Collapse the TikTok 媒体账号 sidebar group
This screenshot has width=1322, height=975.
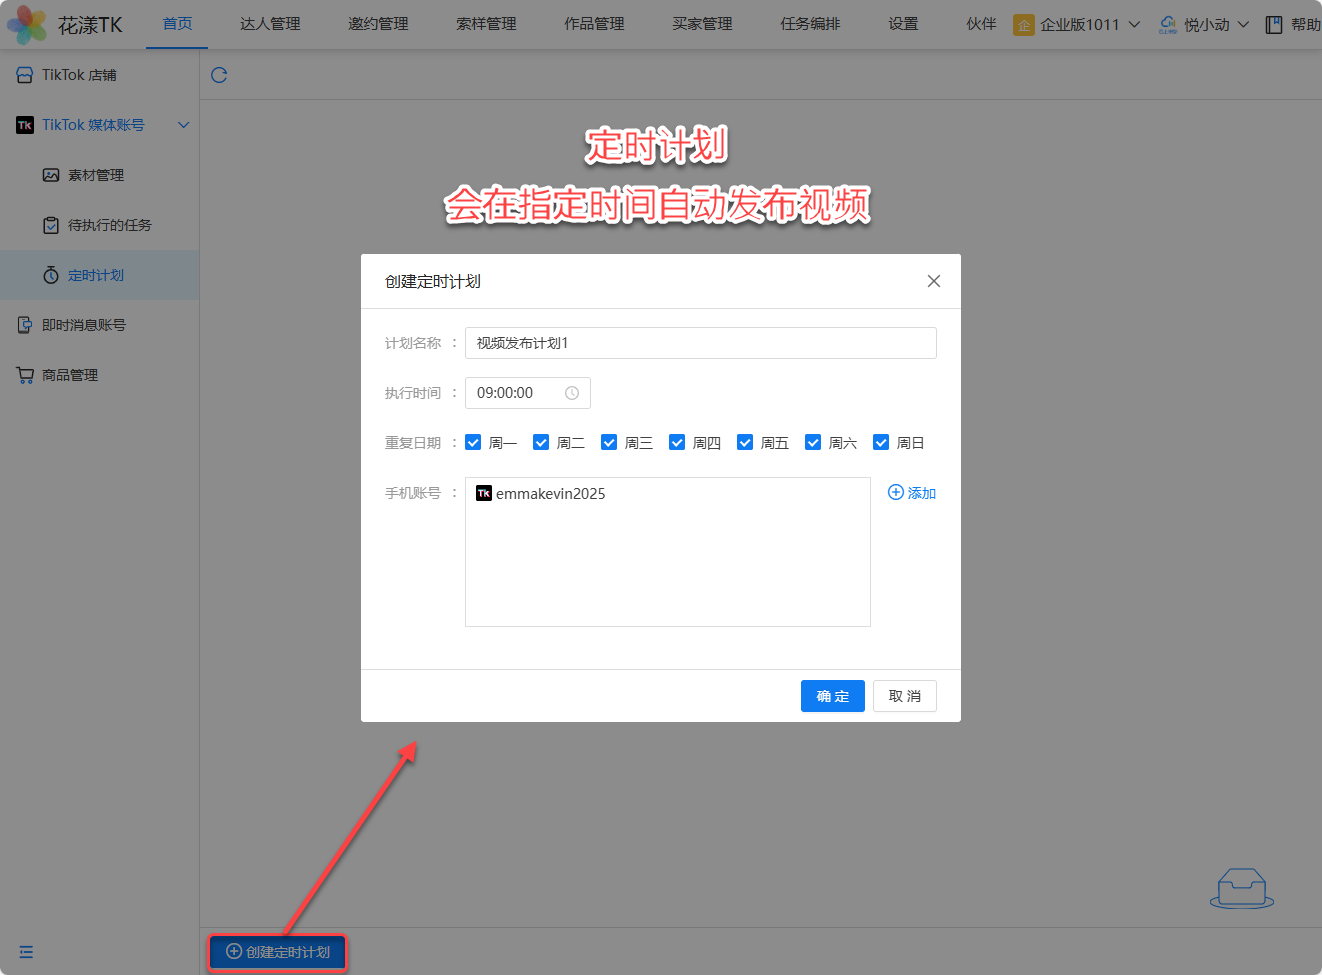tap(183, 125)
